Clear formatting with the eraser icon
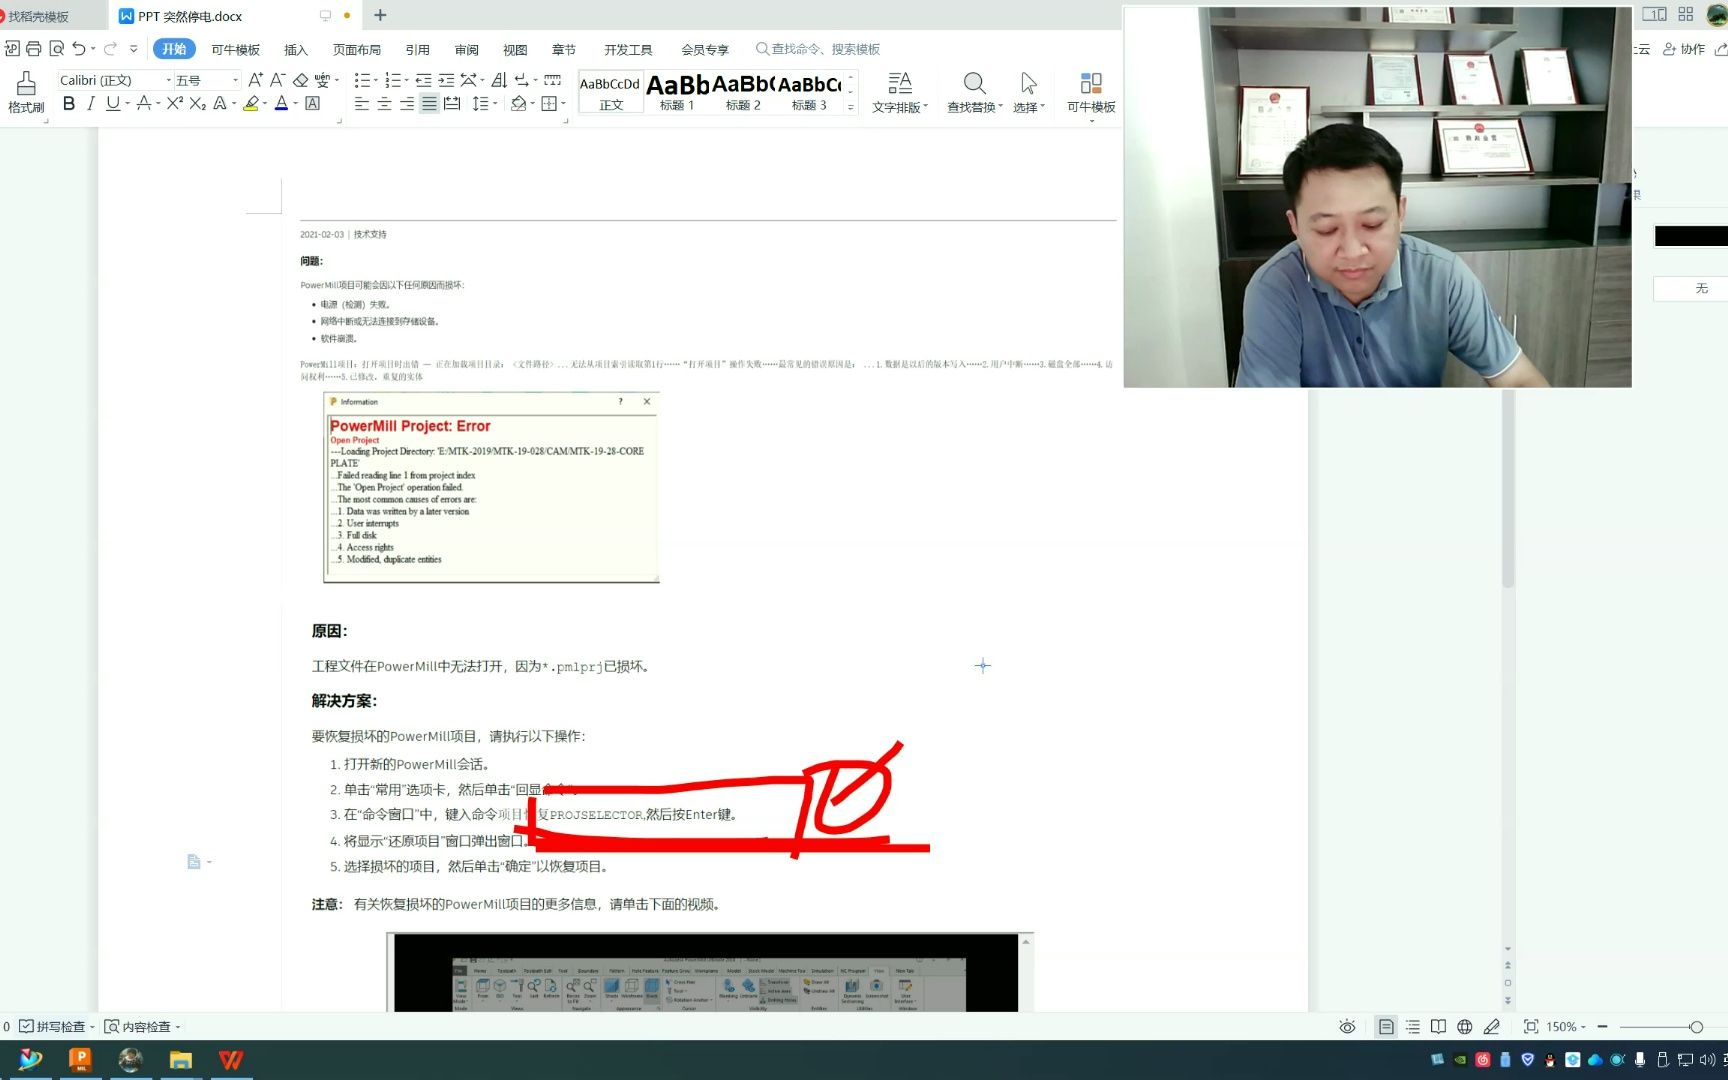 point(300,80)
